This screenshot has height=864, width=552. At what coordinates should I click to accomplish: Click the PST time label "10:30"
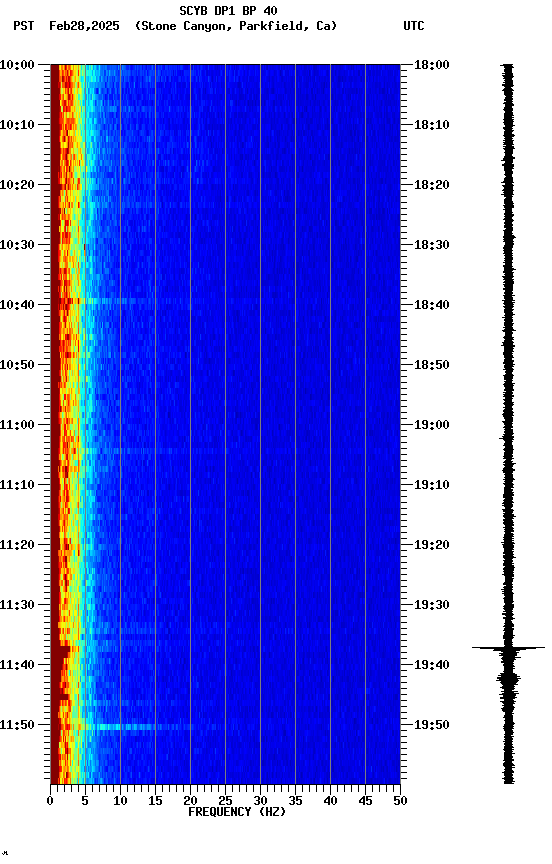pyautogui.click(x=17, y=245)
